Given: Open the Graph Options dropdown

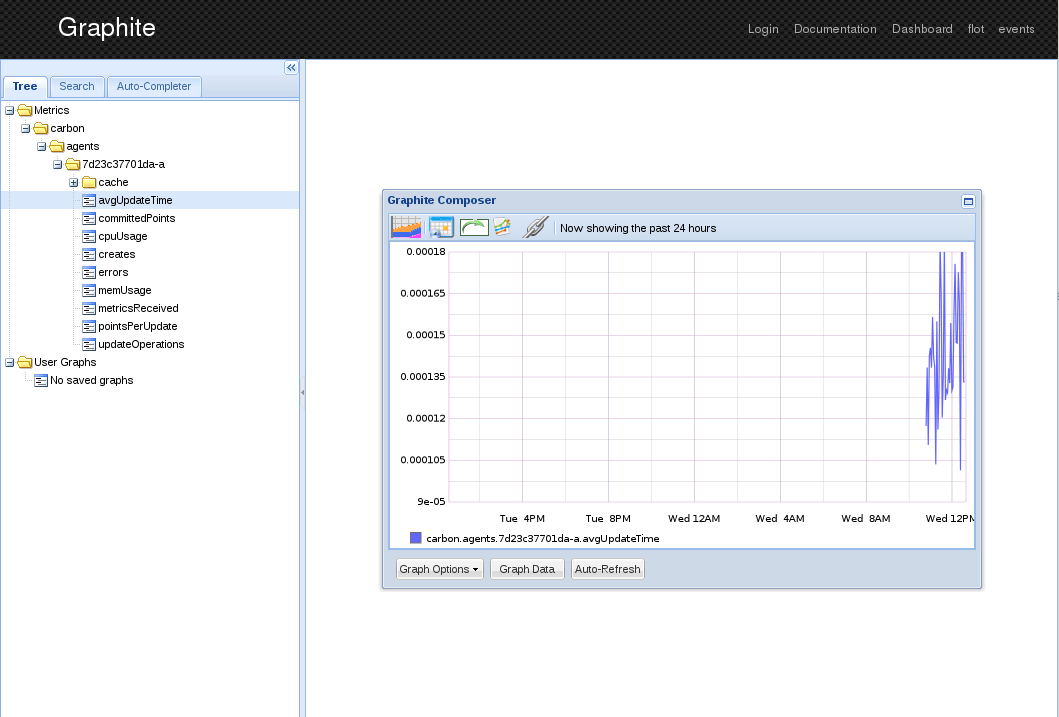Looking at the screenshot, I should point(439,569).
